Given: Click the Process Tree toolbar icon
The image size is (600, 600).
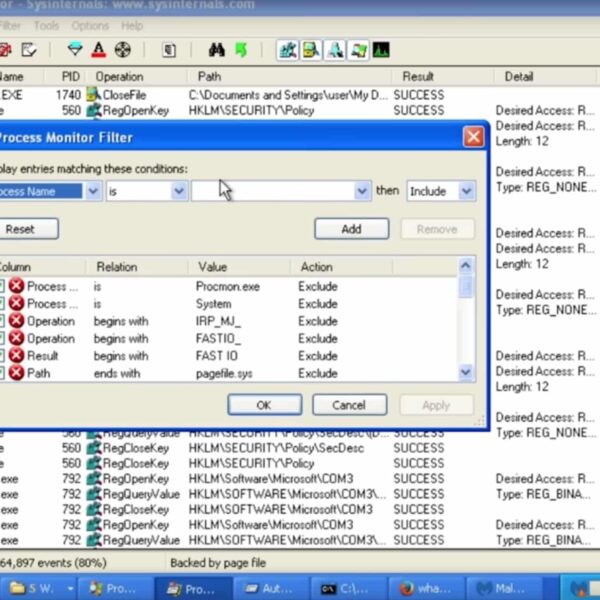Looking at the screenshot, I should (169, 50).
